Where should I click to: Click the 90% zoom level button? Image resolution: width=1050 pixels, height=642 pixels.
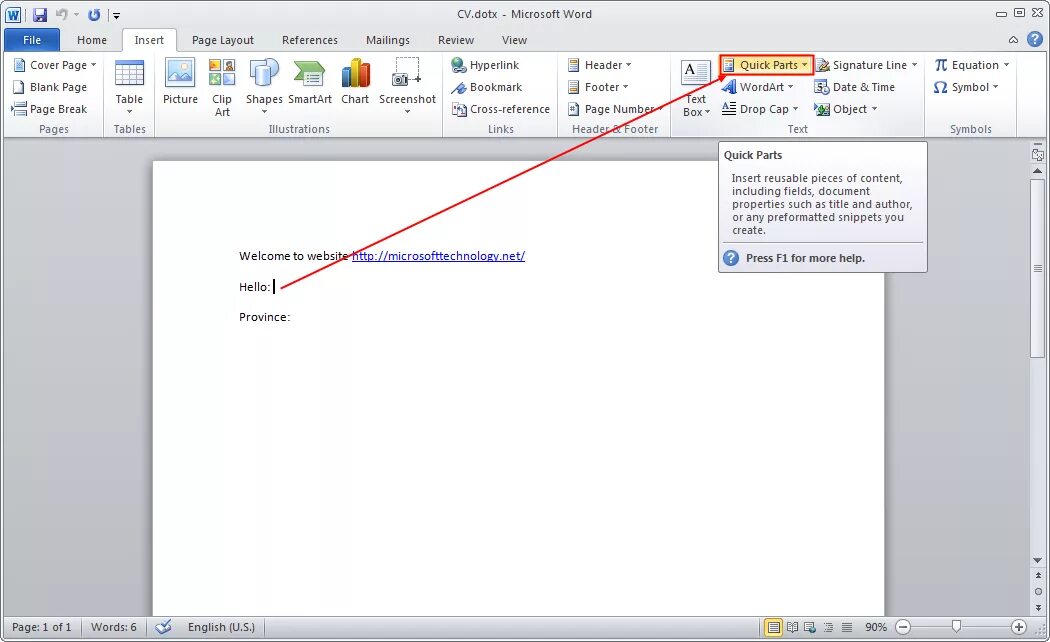[875, 627]
